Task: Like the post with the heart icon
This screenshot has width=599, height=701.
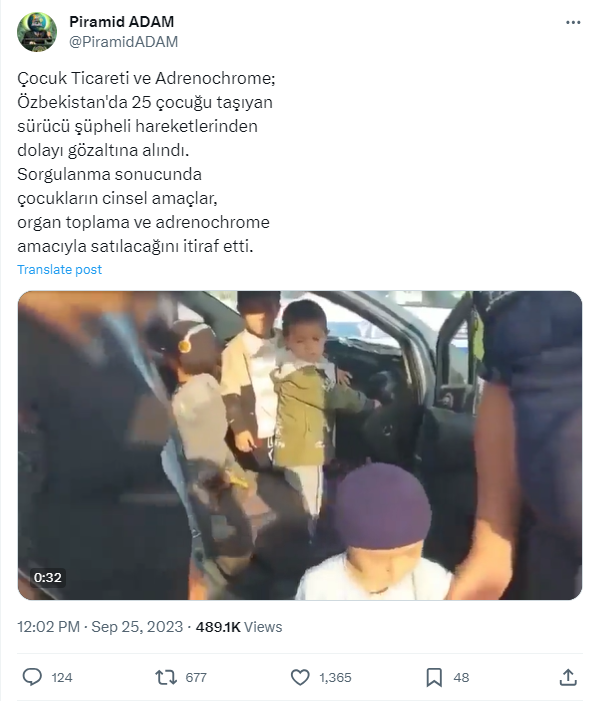Action: click(x=300, y=677)
